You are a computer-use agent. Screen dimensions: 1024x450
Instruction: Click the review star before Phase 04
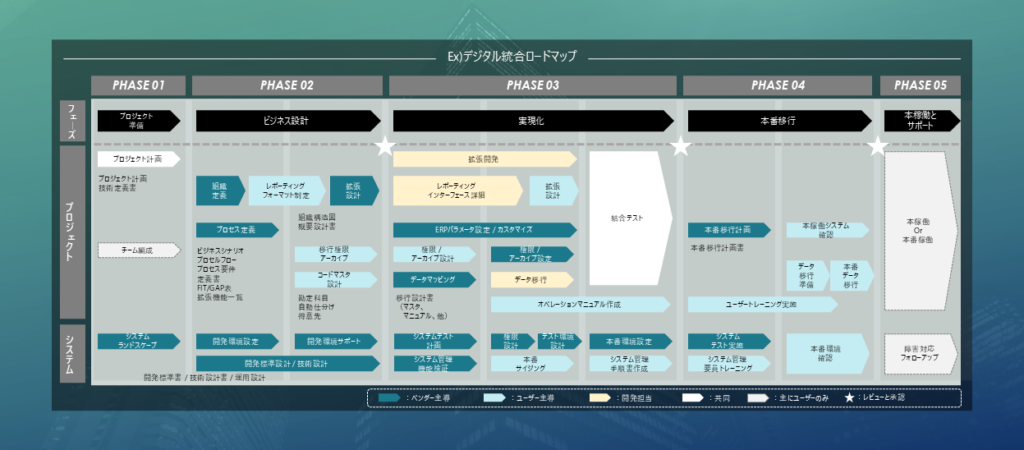[x=680, y=147]
